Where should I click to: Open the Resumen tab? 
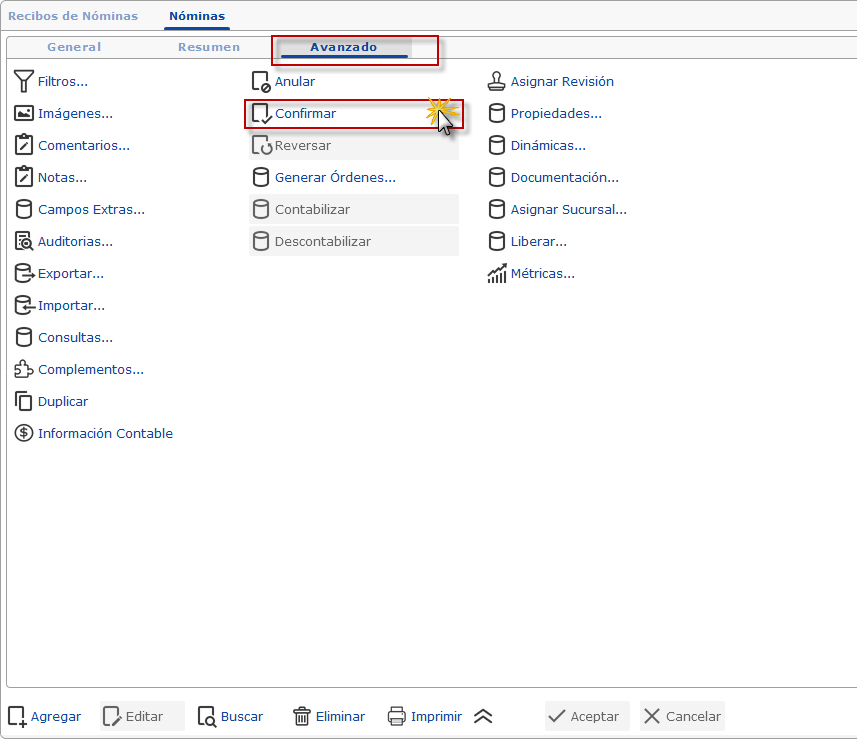pos(209,47)
